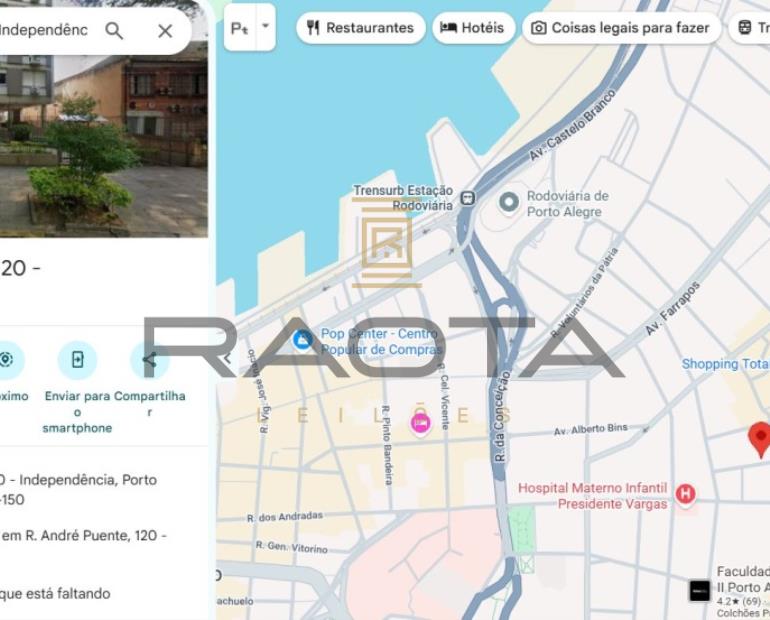Click the transit chip icon at top right
This screenshot has height=620, width=770.
tap(744, 28)
